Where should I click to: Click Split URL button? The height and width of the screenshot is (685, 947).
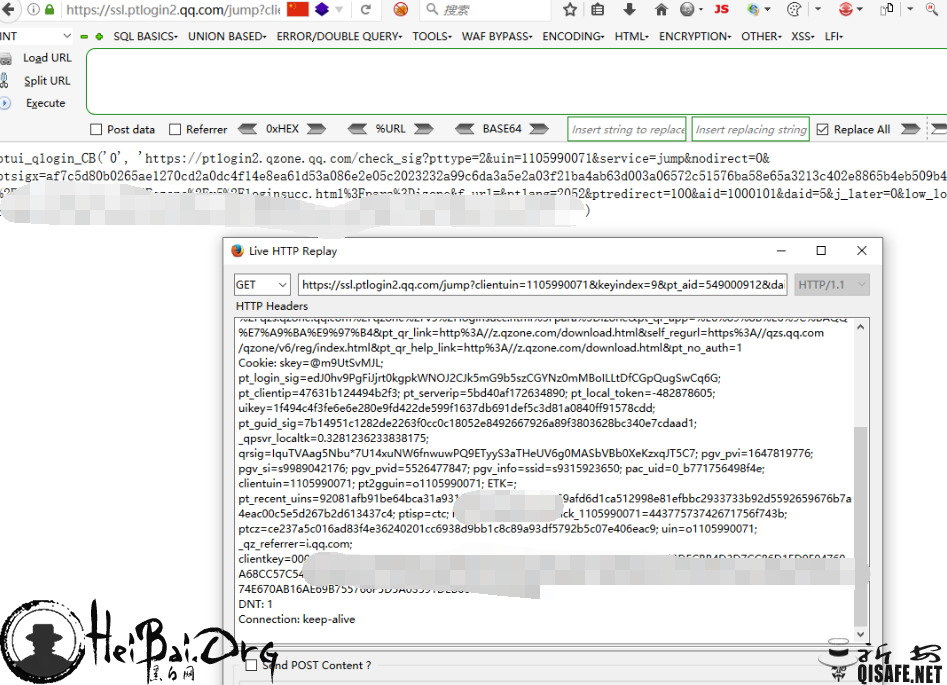pyautogui.click(x=47, y=81)
